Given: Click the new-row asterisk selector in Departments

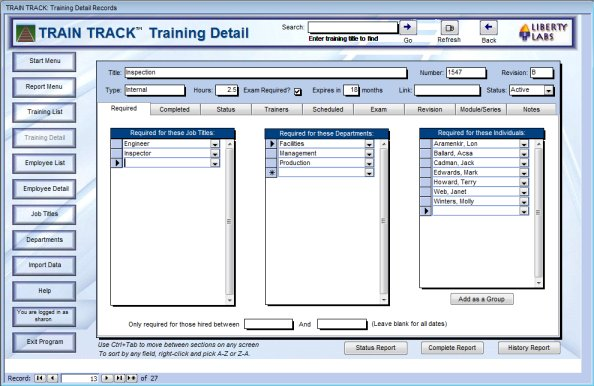Looking at the screenshot, I should (271, 172).
